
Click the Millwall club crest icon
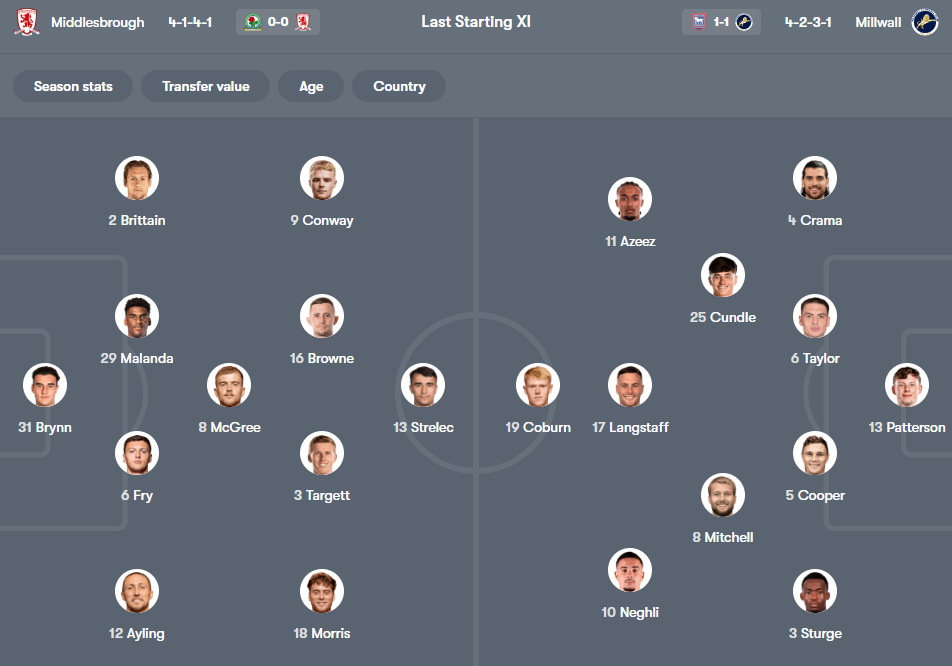click(925, 22)
